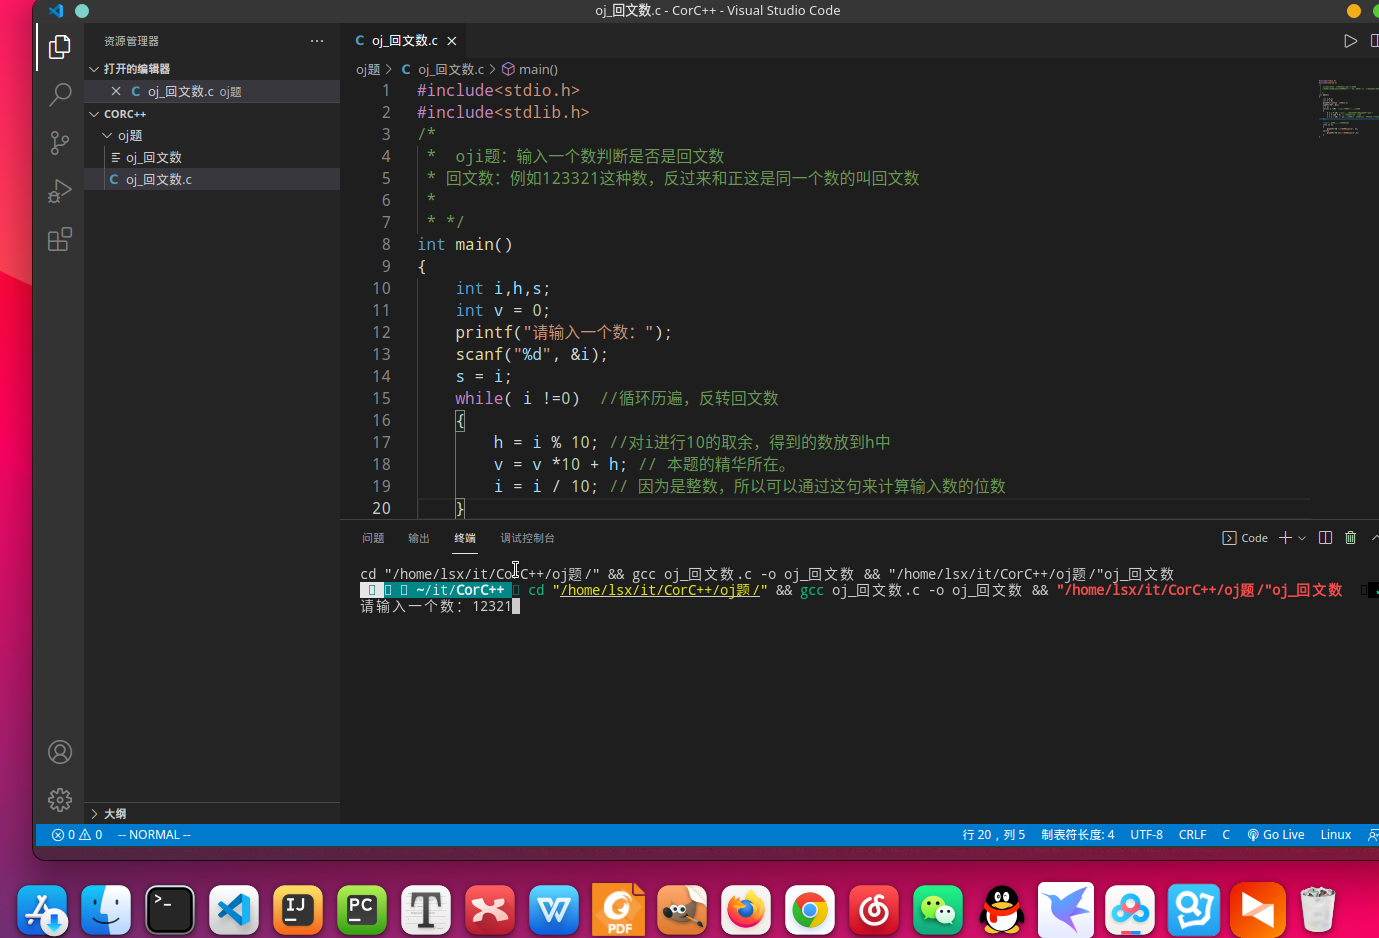Switch to the 终端 panel tab
Screen dimensions: 1379x938
click(x=465, y=538)
